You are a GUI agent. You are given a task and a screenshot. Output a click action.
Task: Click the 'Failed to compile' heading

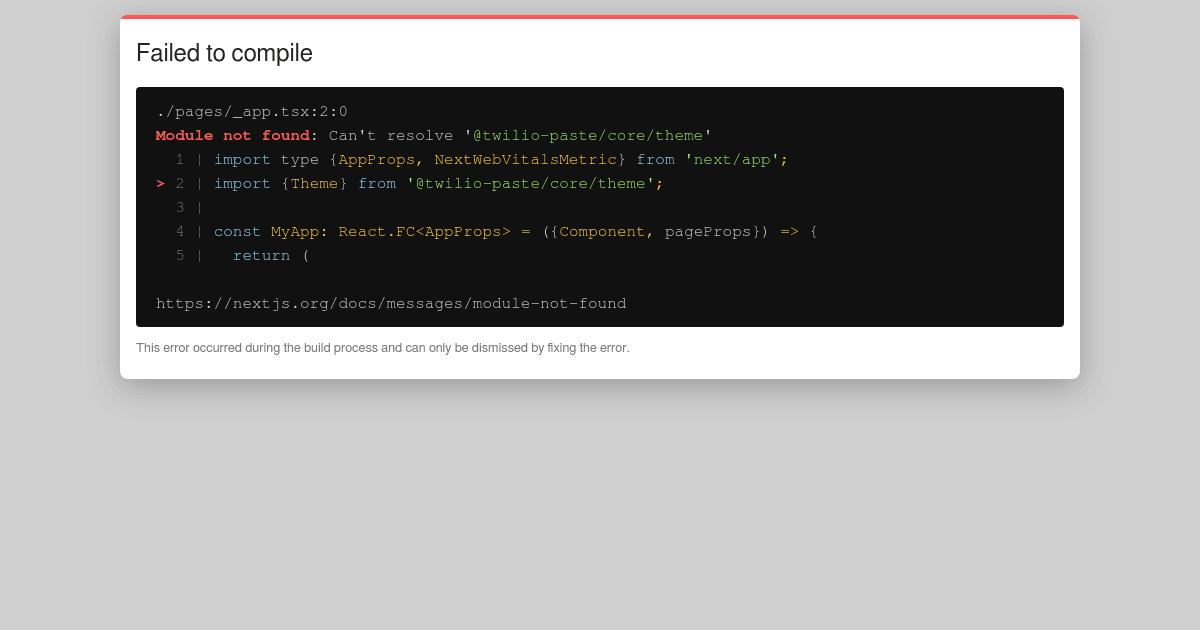pos(224,53)
